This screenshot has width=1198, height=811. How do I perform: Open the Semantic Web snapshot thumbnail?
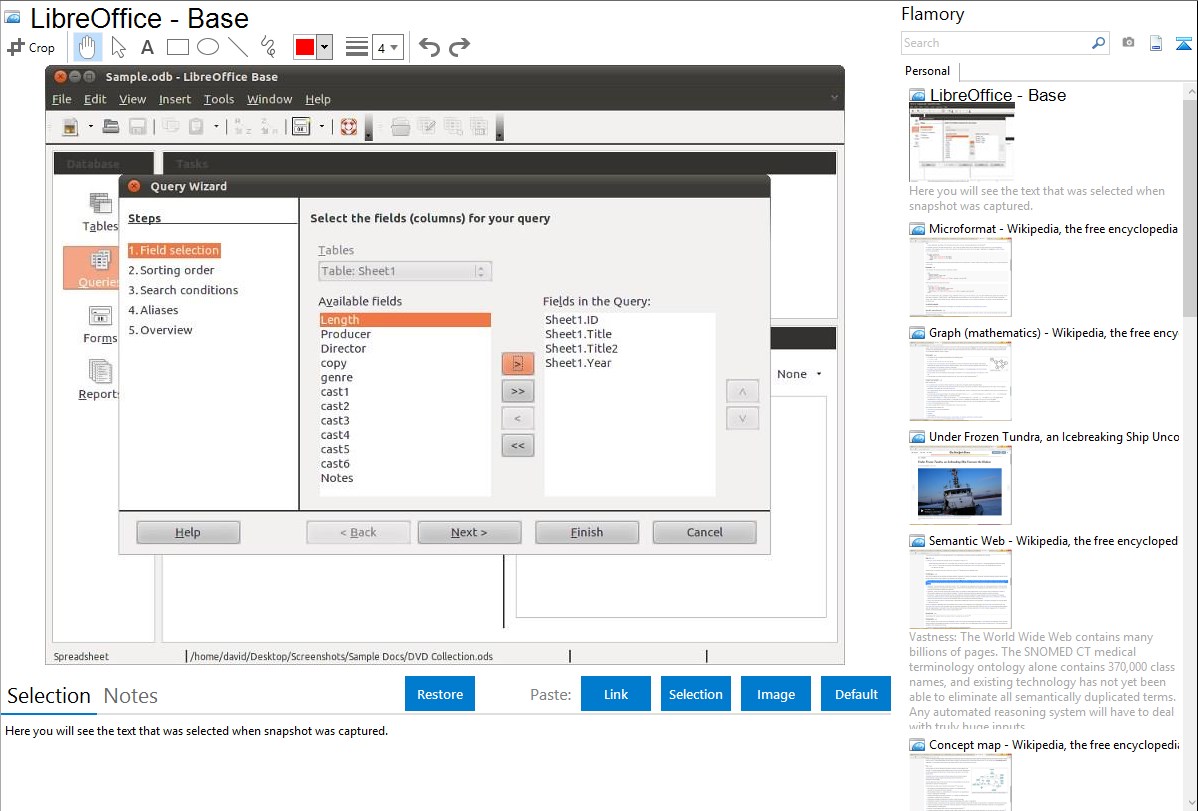(x=960, y=589)
